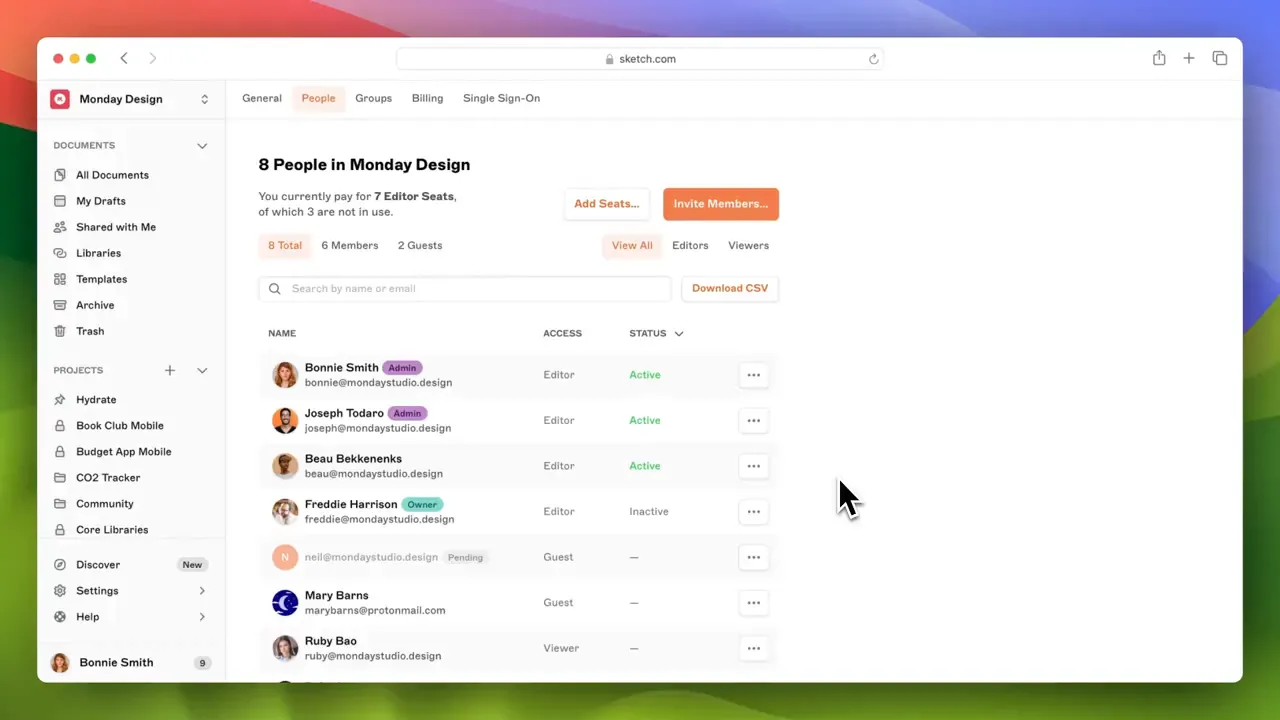
Task: Click the Libraries icon in sidebar
Action: pos(60,253)
